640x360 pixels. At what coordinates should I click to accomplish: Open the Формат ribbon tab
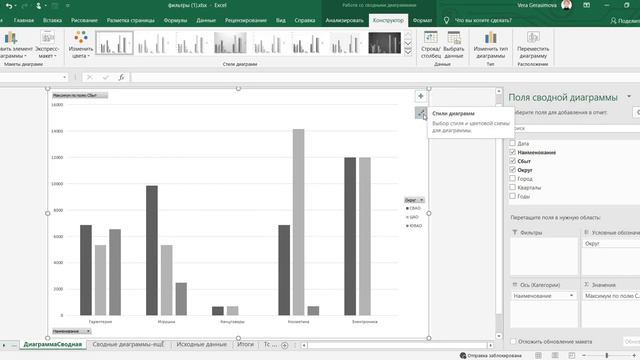tap(422, 20)
